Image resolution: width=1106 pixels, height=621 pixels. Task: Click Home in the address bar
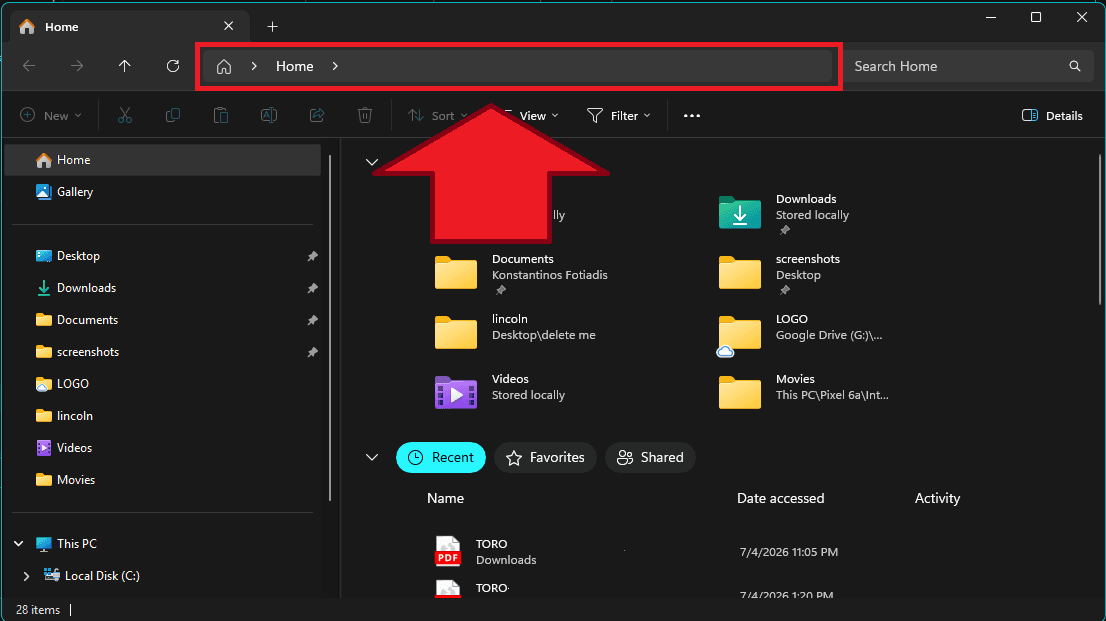[x=294, y=66]
